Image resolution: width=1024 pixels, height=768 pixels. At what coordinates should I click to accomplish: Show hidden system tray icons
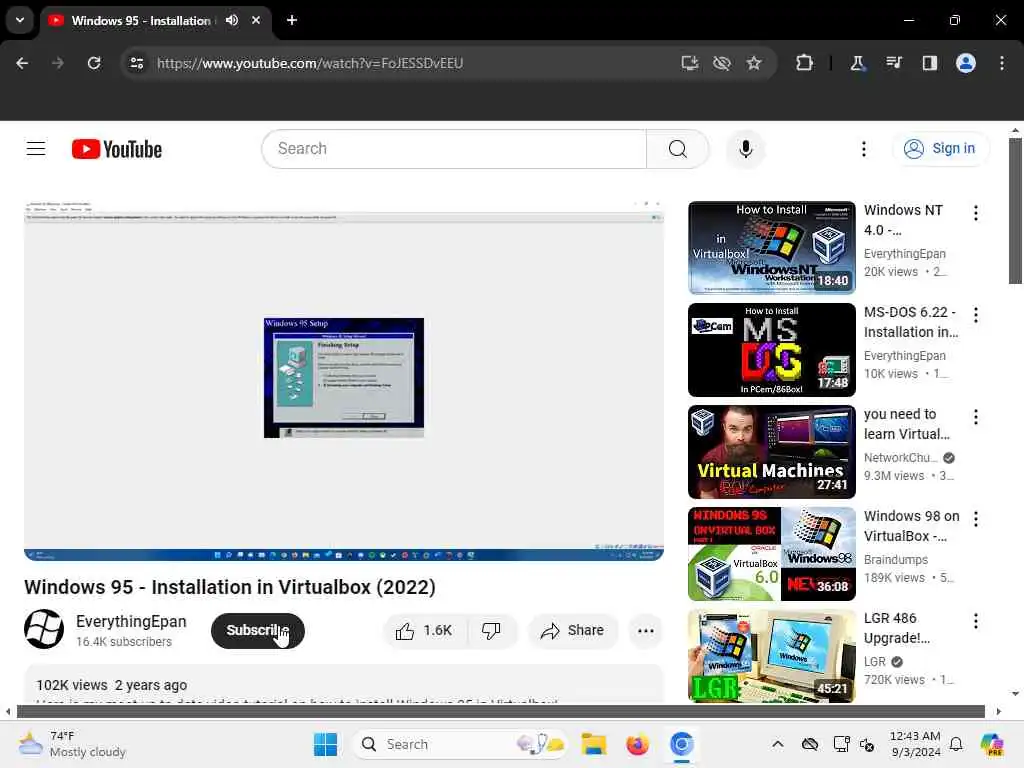click(777, 744)
